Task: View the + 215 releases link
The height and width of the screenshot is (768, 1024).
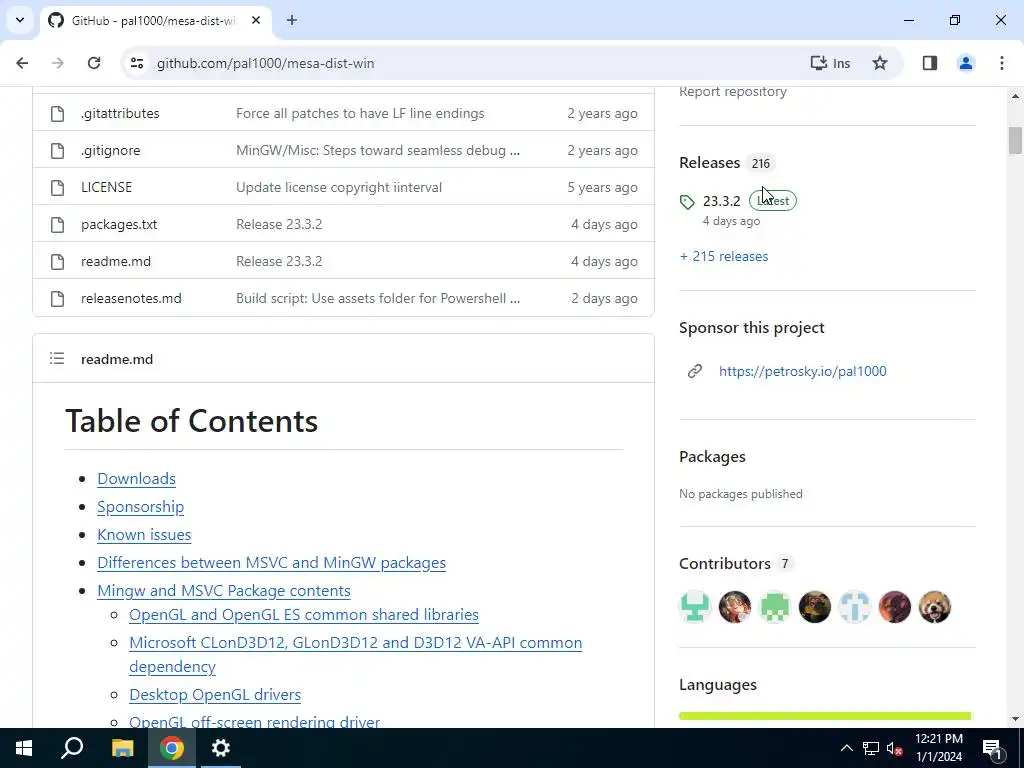Action: click(724, 256)
